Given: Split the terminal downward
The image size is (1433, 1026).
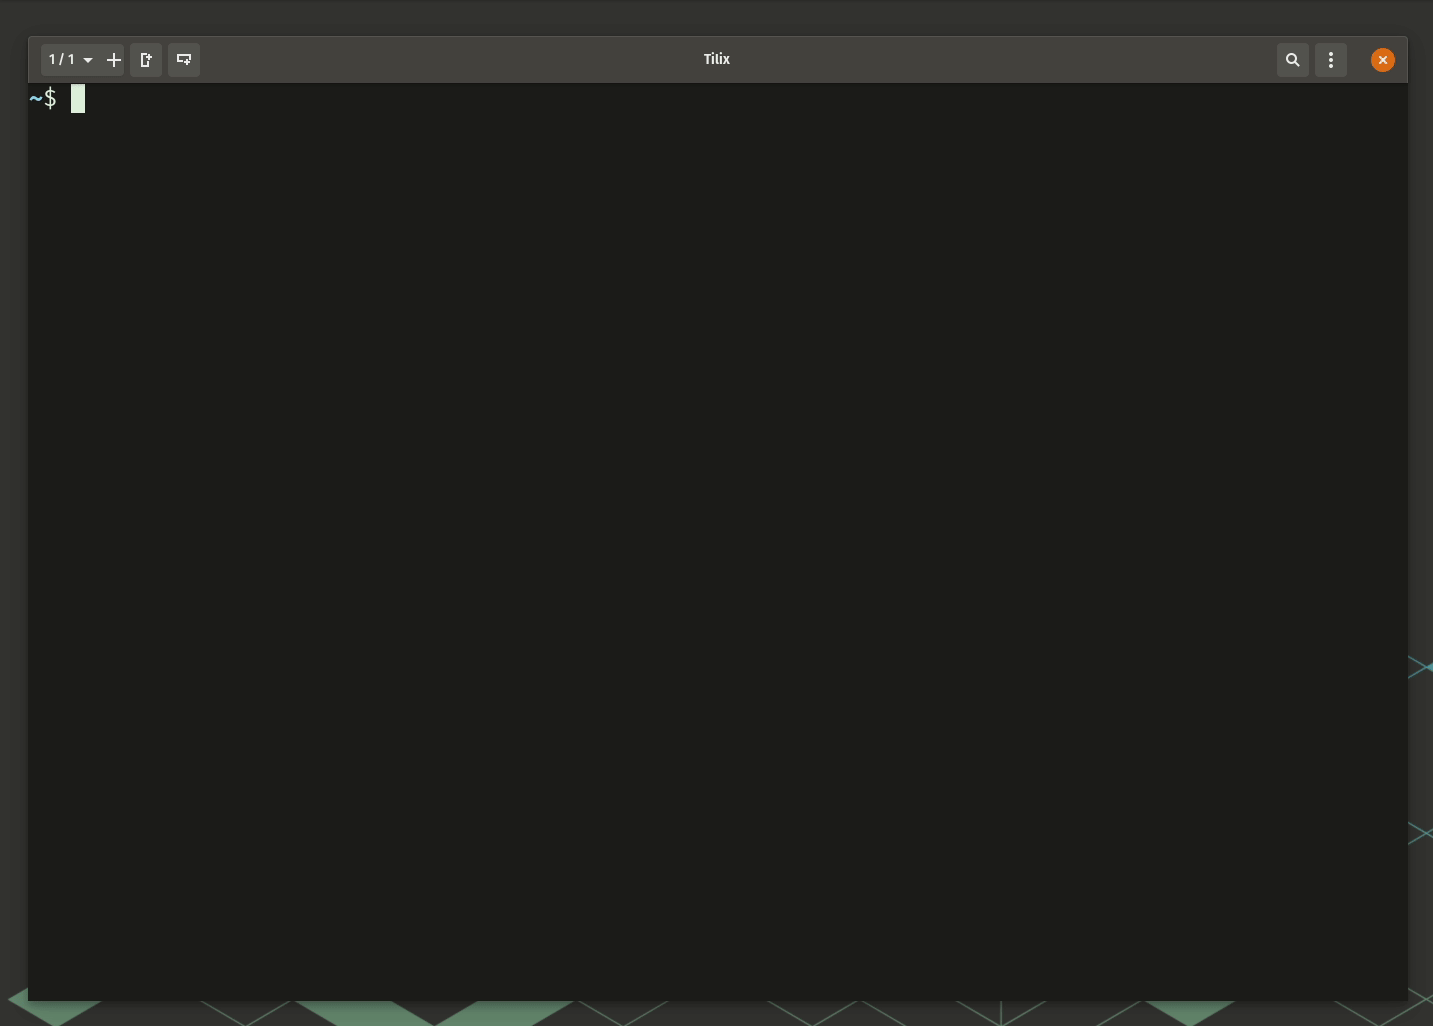Looking at the screenshot, I should pyautogui.click(x=184, y=60).
